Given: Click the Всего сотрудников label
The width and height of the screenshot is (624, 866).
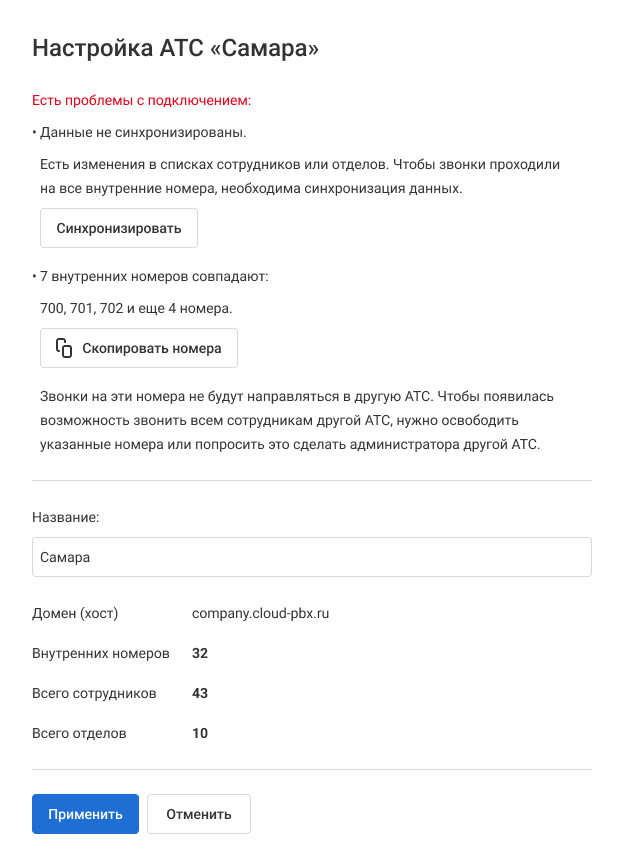Looking at the screenshot, I should [94, 693].
